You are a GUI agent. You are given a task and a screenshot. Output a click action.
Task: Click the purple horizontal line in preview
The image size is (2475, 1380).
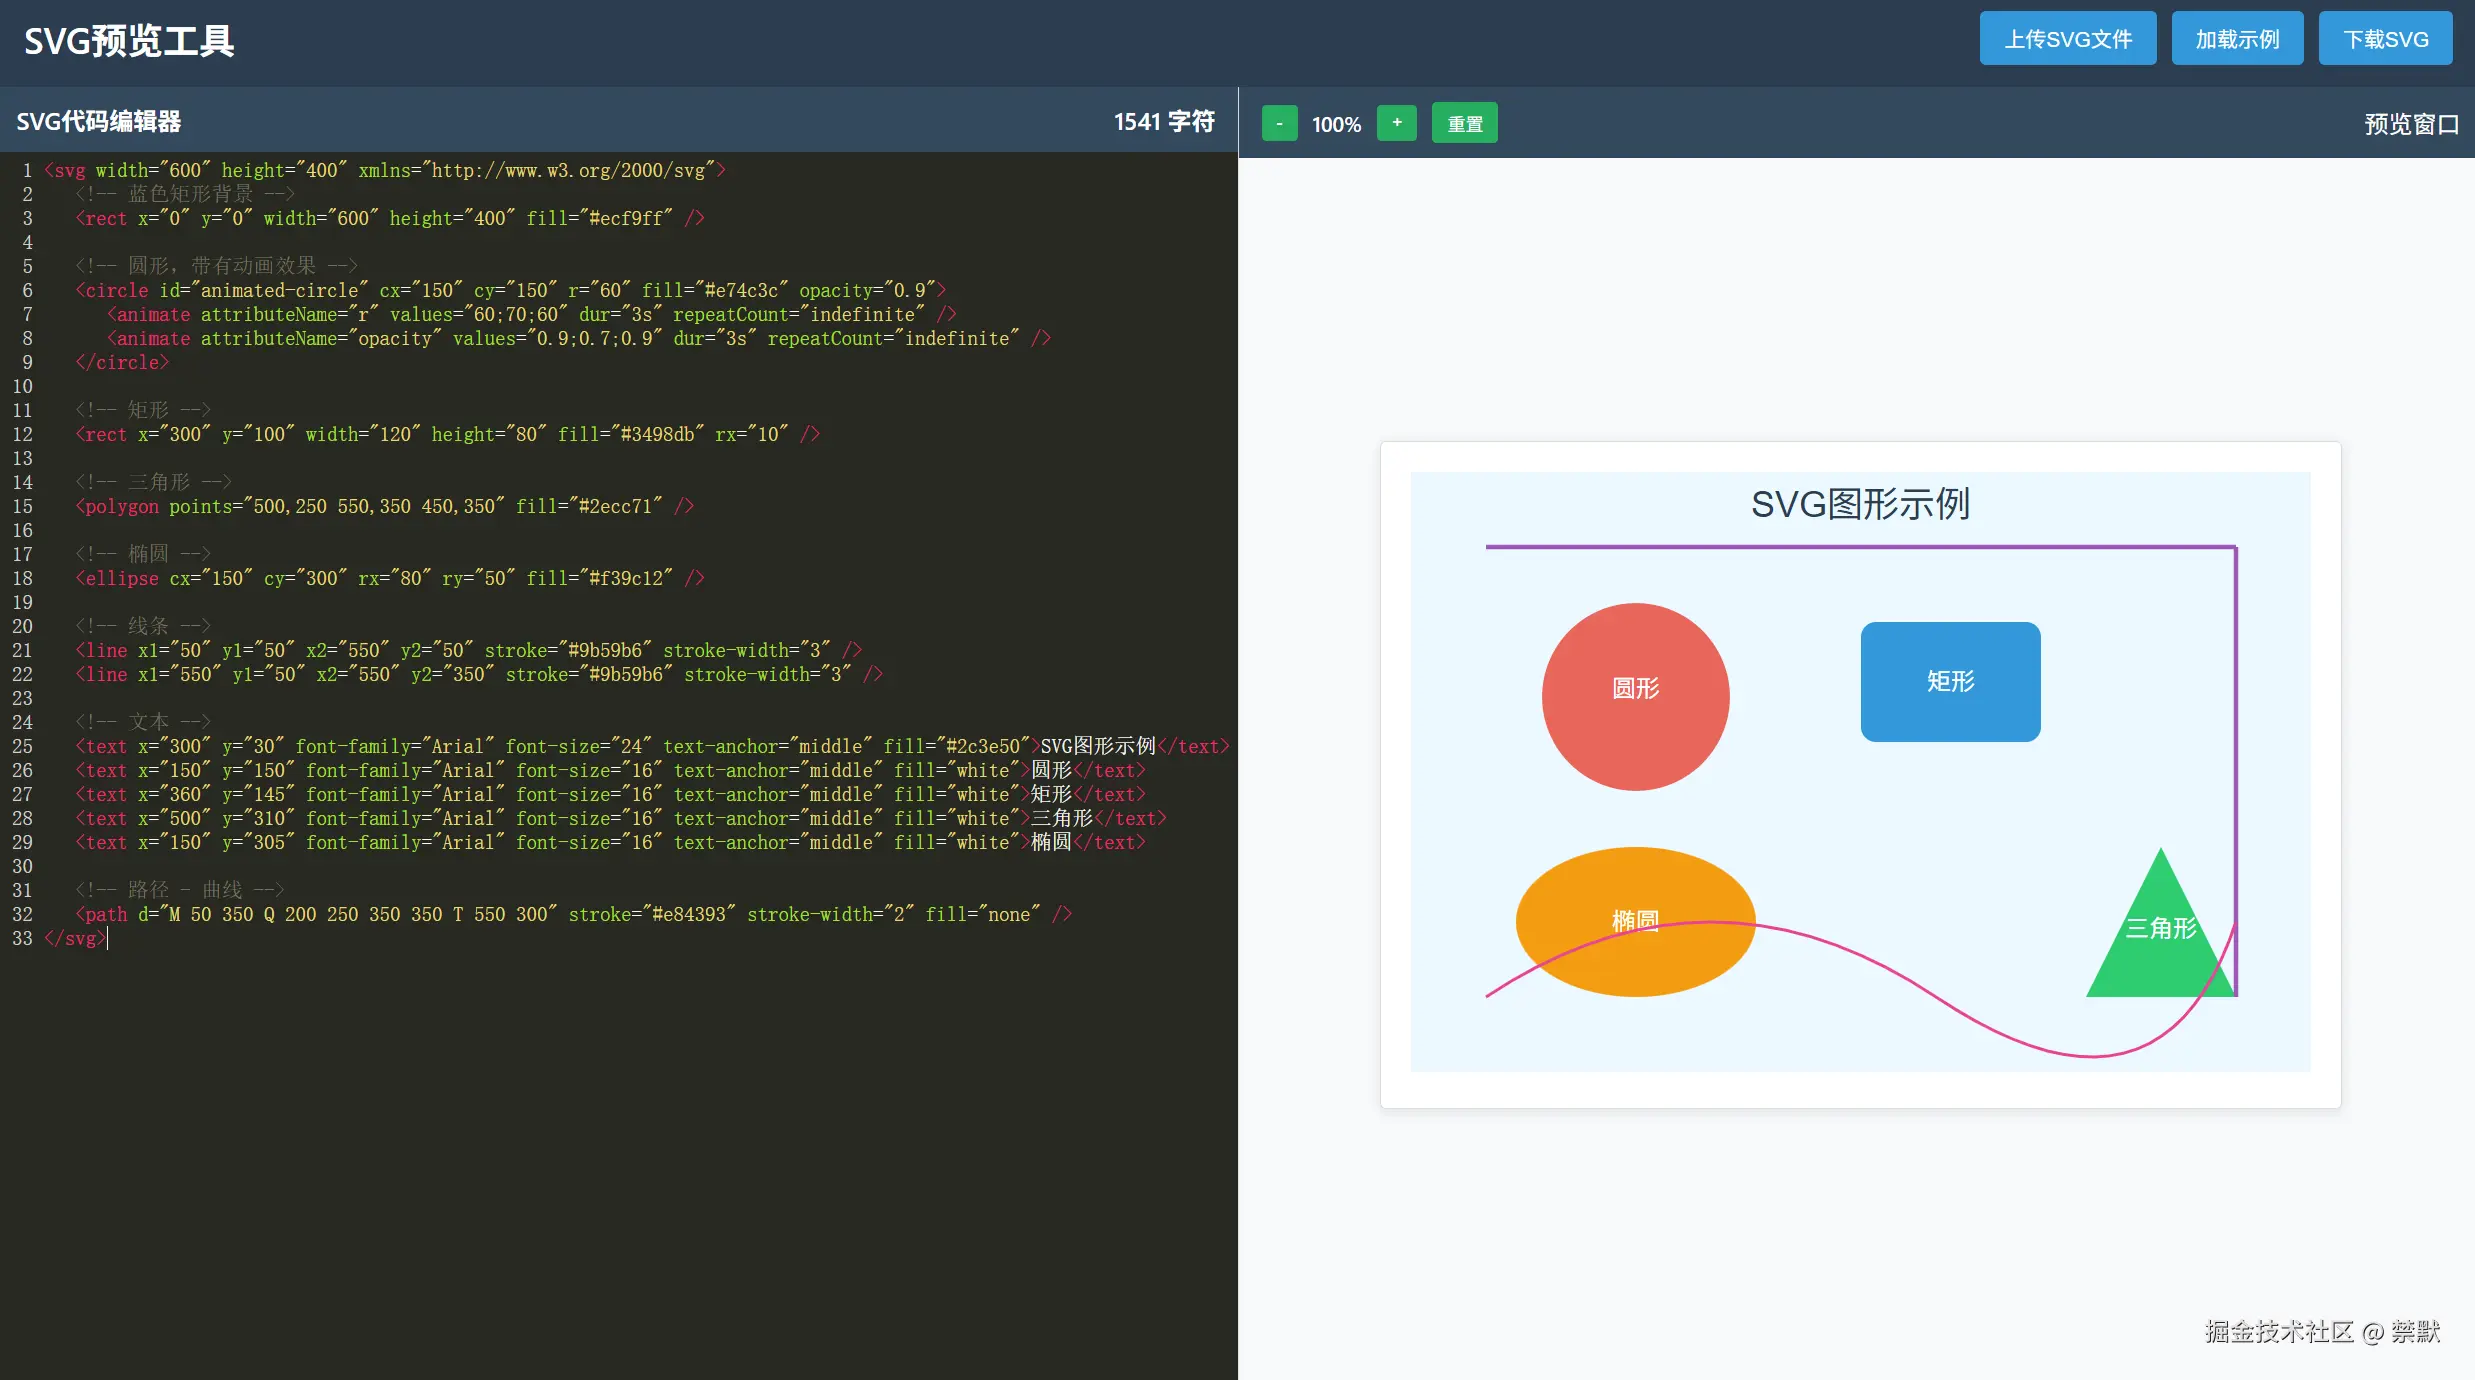point(1860,547)
